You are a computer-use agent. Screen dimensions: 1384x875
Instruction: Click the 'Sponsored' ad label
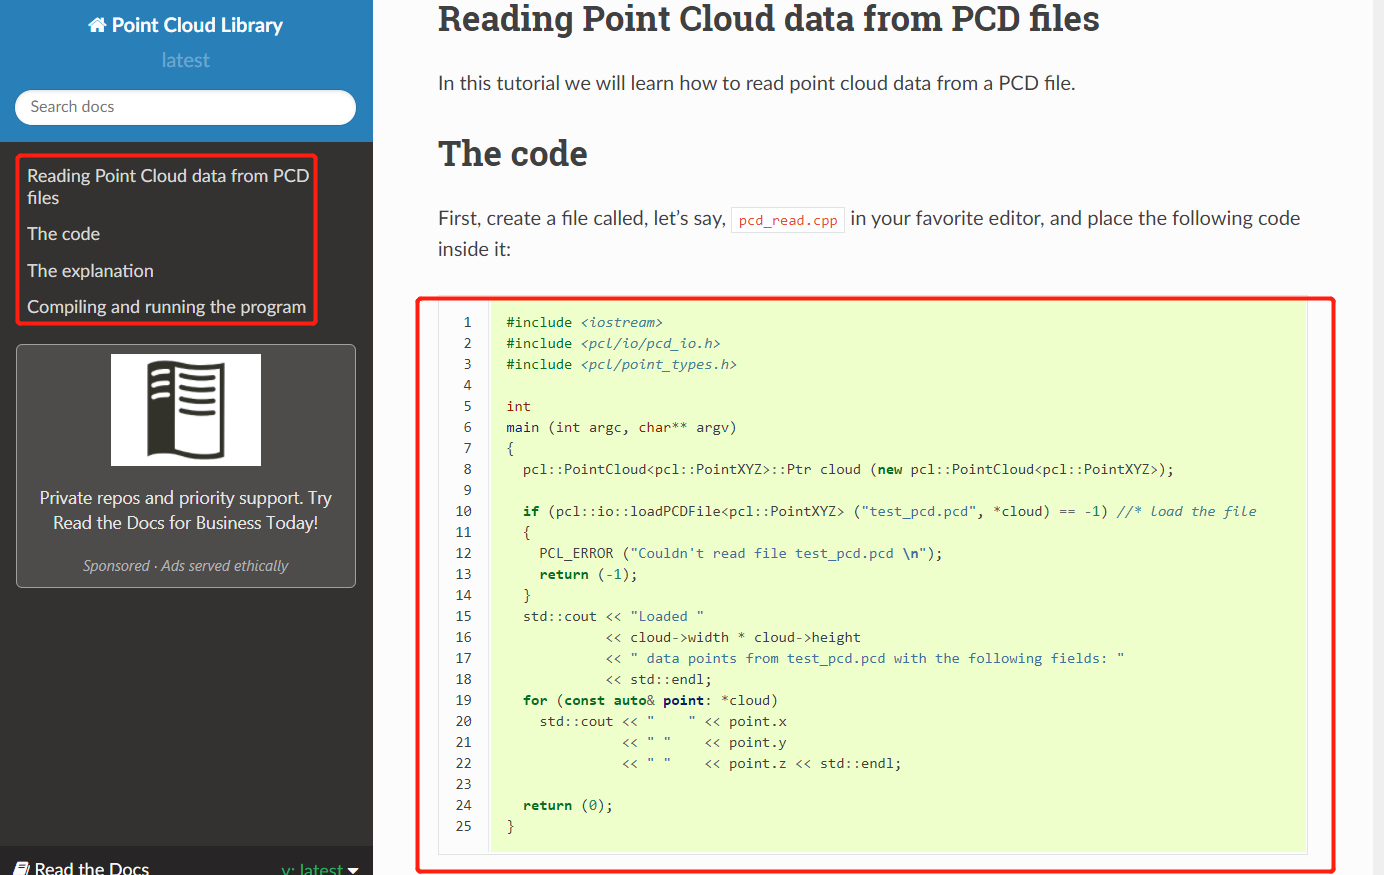[x=116, y=566]
